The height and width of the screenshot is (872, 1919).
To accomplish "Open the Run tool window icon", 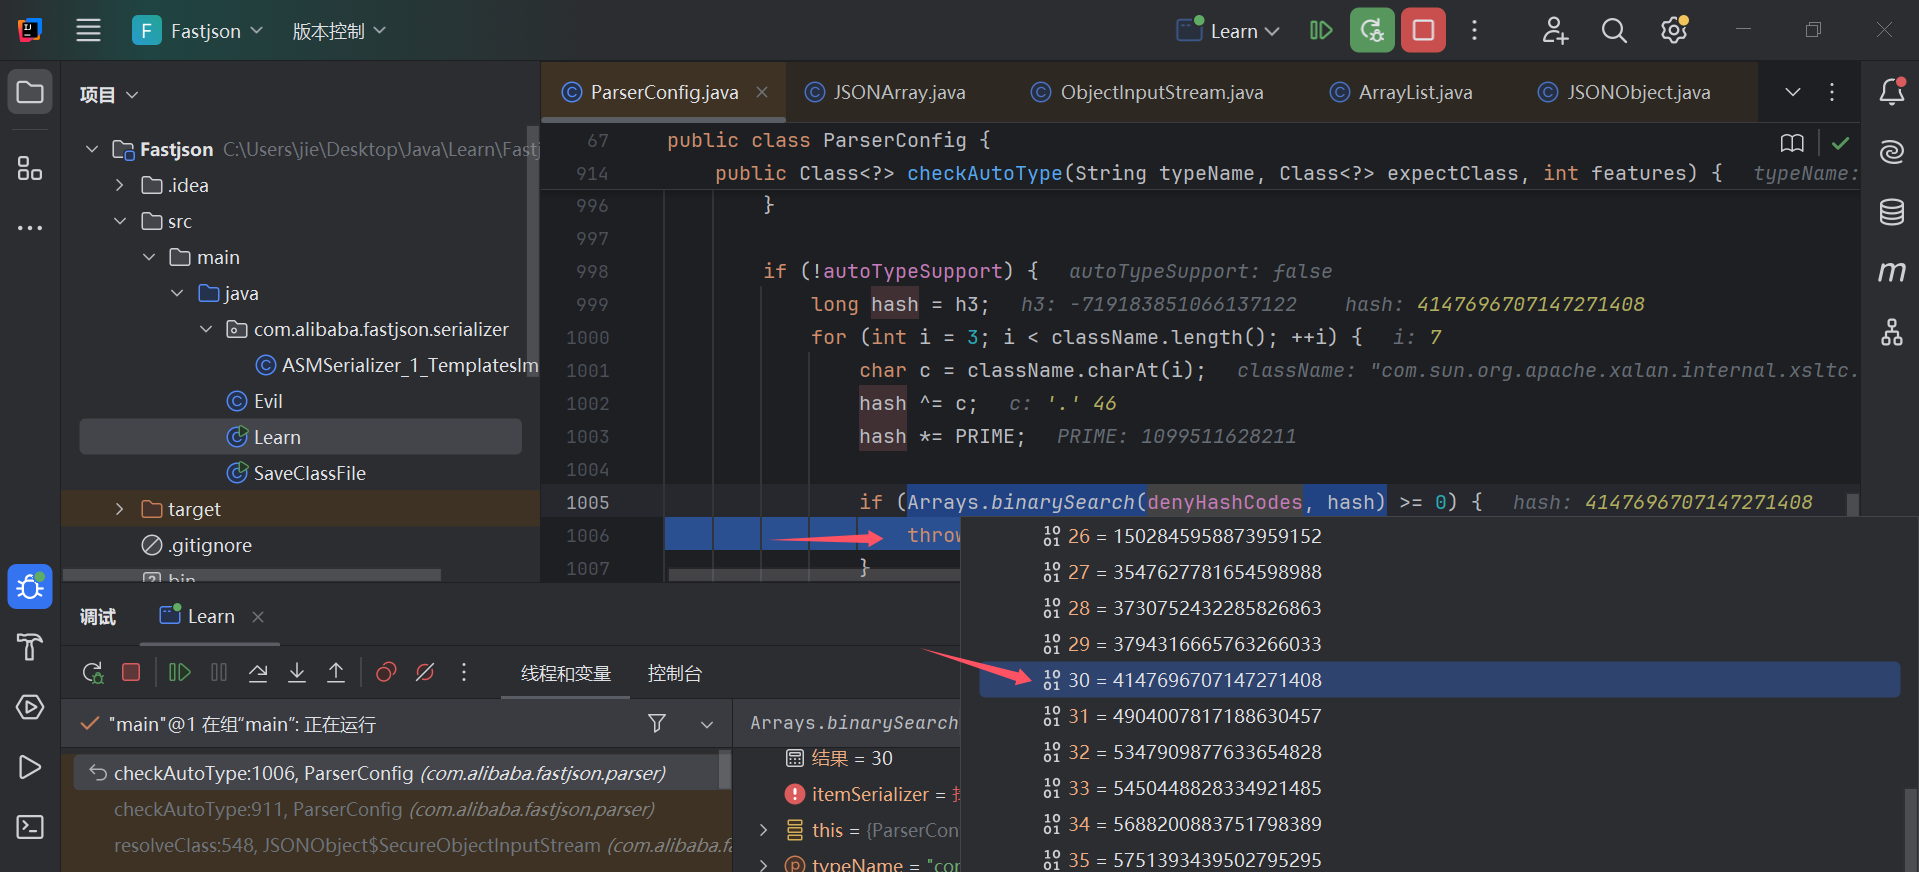I will coord(30,767).
